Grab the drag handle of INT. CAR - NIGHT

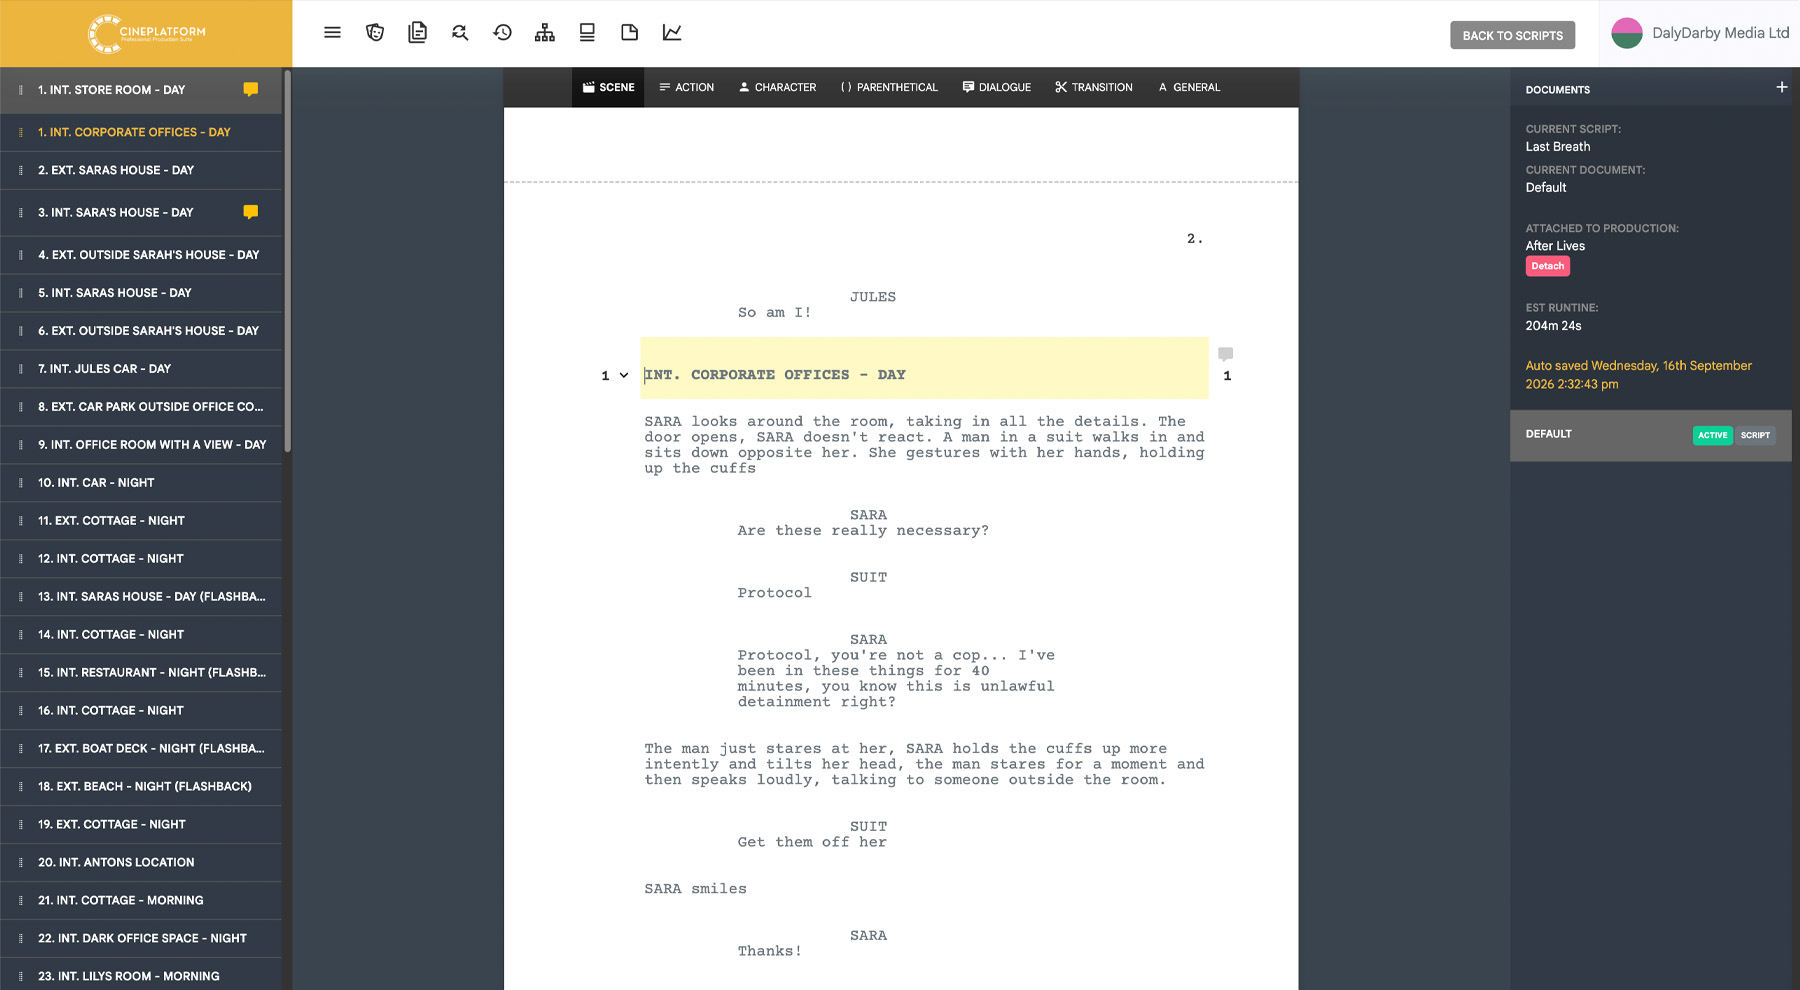[21, 483]
